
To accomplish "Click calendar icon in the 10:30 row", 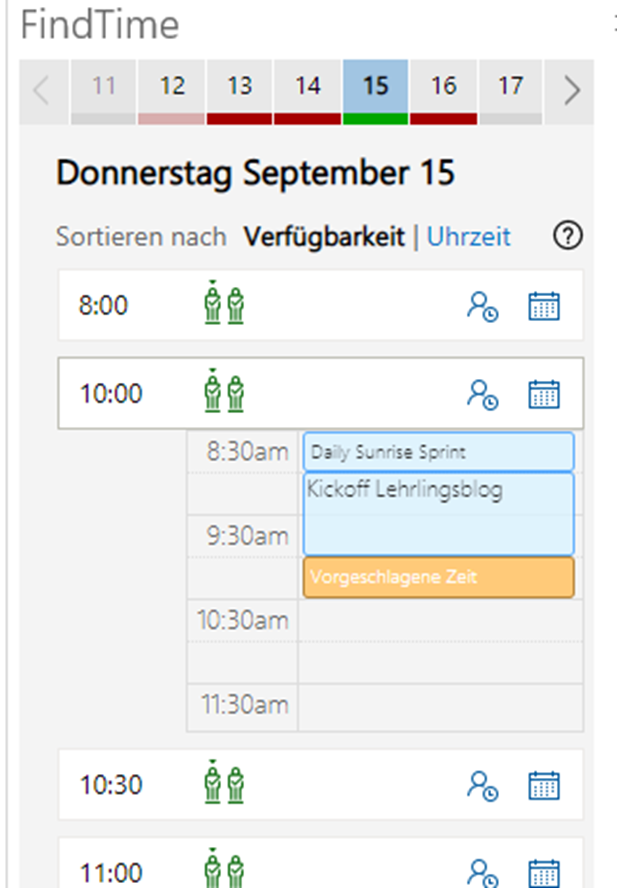I will pos(544,785).
